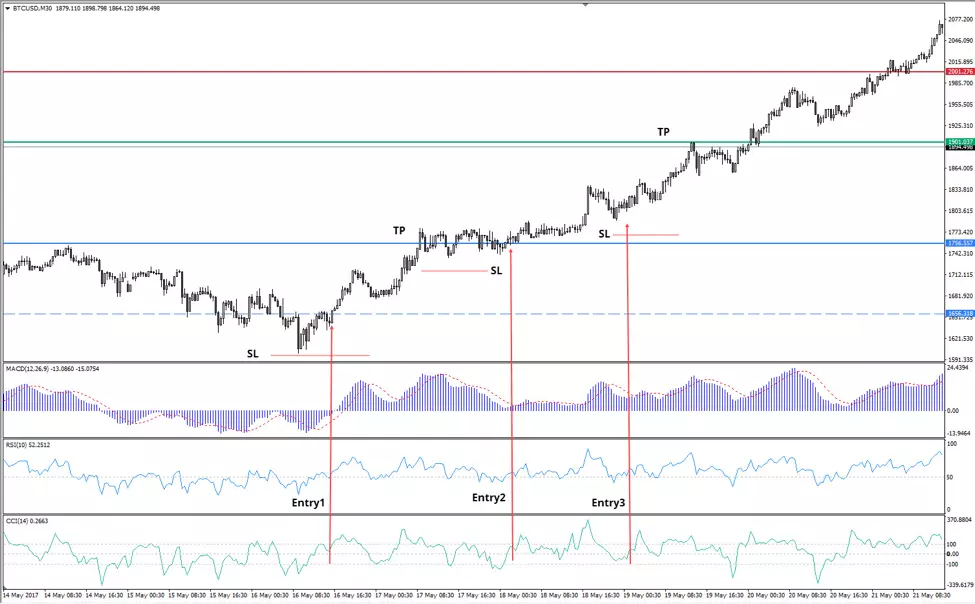Click the 21 May 08:30 label on the time axis

(x=931, y=595)
